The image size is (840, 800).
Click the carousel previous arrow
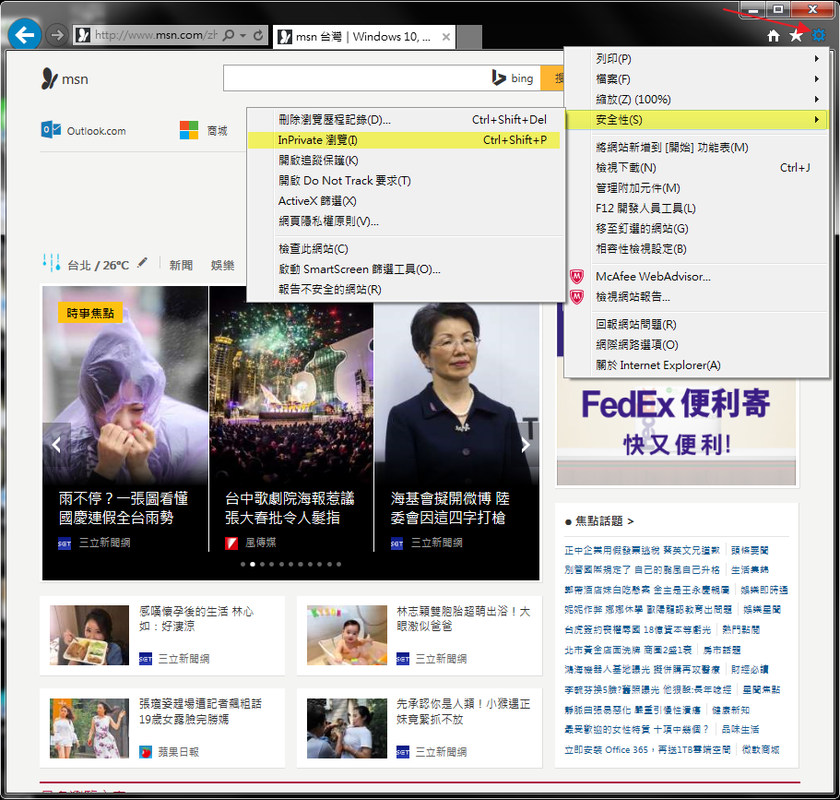tap(56, 444)
